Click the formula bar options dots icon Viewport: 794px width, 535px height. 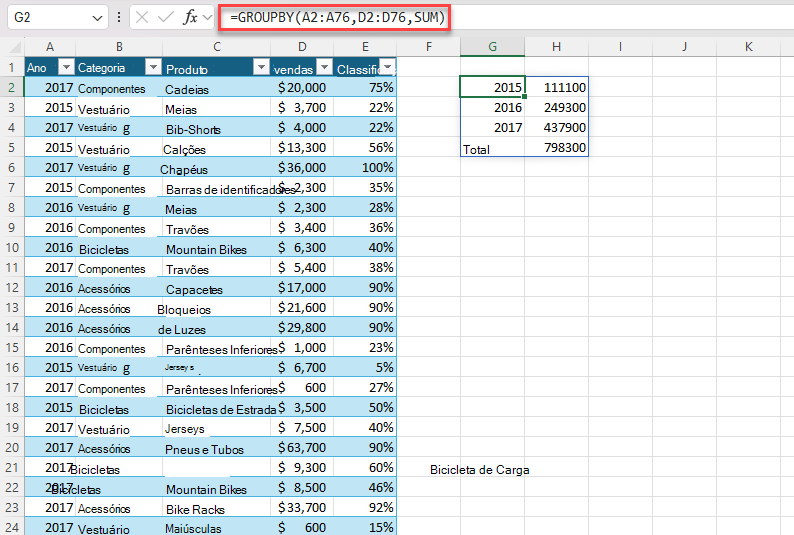[119, 18]
